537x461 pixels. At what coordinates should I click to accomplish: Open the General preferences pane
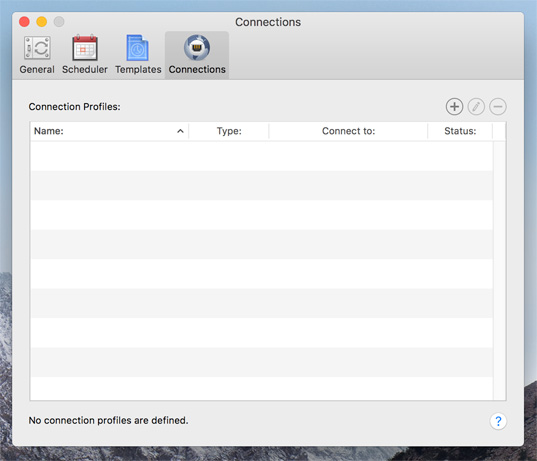click(37, 55)
